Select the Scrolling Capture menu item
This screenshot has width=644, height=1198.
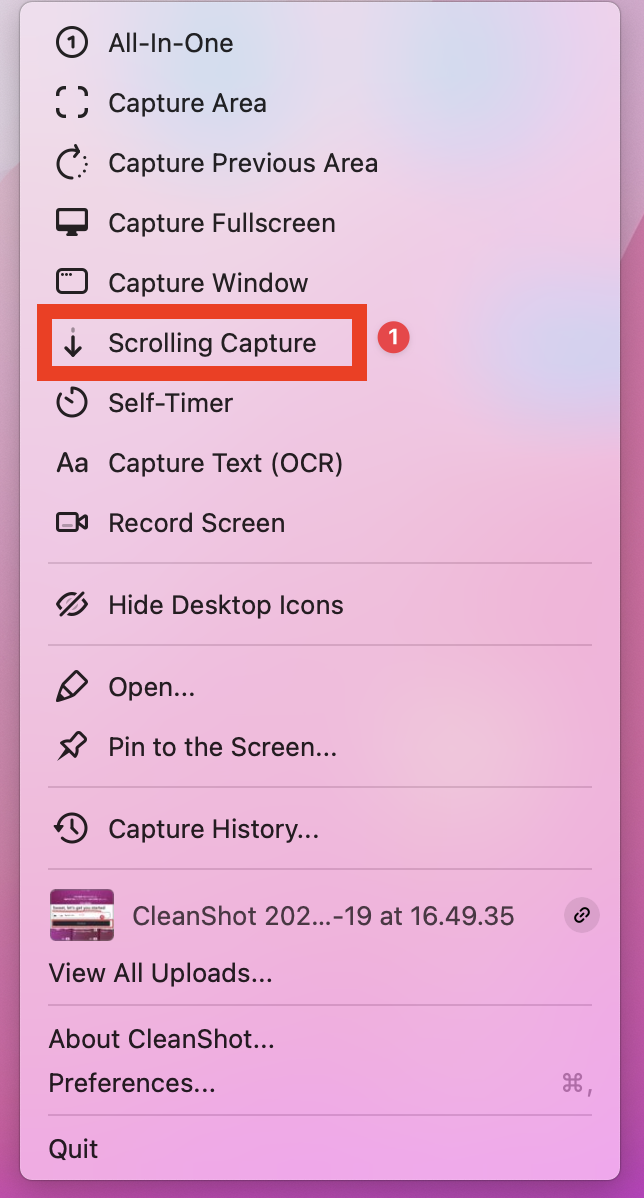(x=212, y=343)
